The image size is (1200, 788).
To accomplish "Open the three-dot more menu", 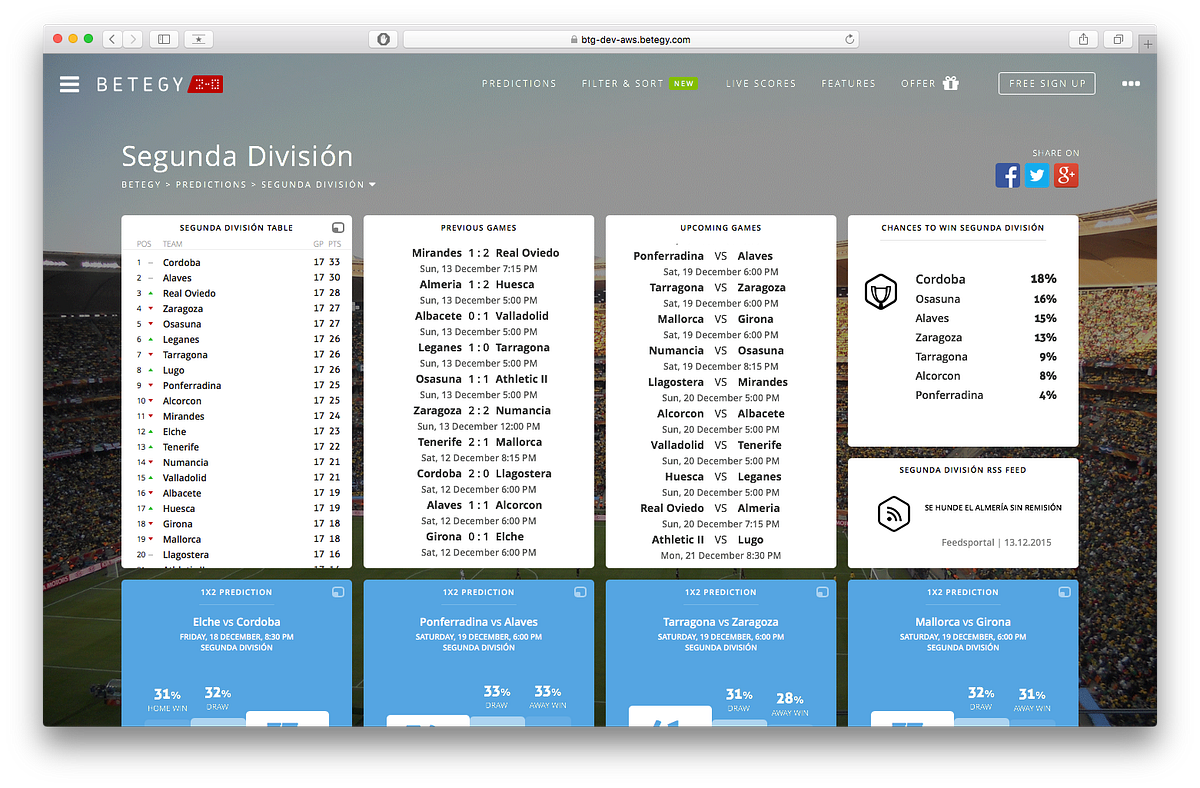I will pyautogui.click(x=1131, y=84).
